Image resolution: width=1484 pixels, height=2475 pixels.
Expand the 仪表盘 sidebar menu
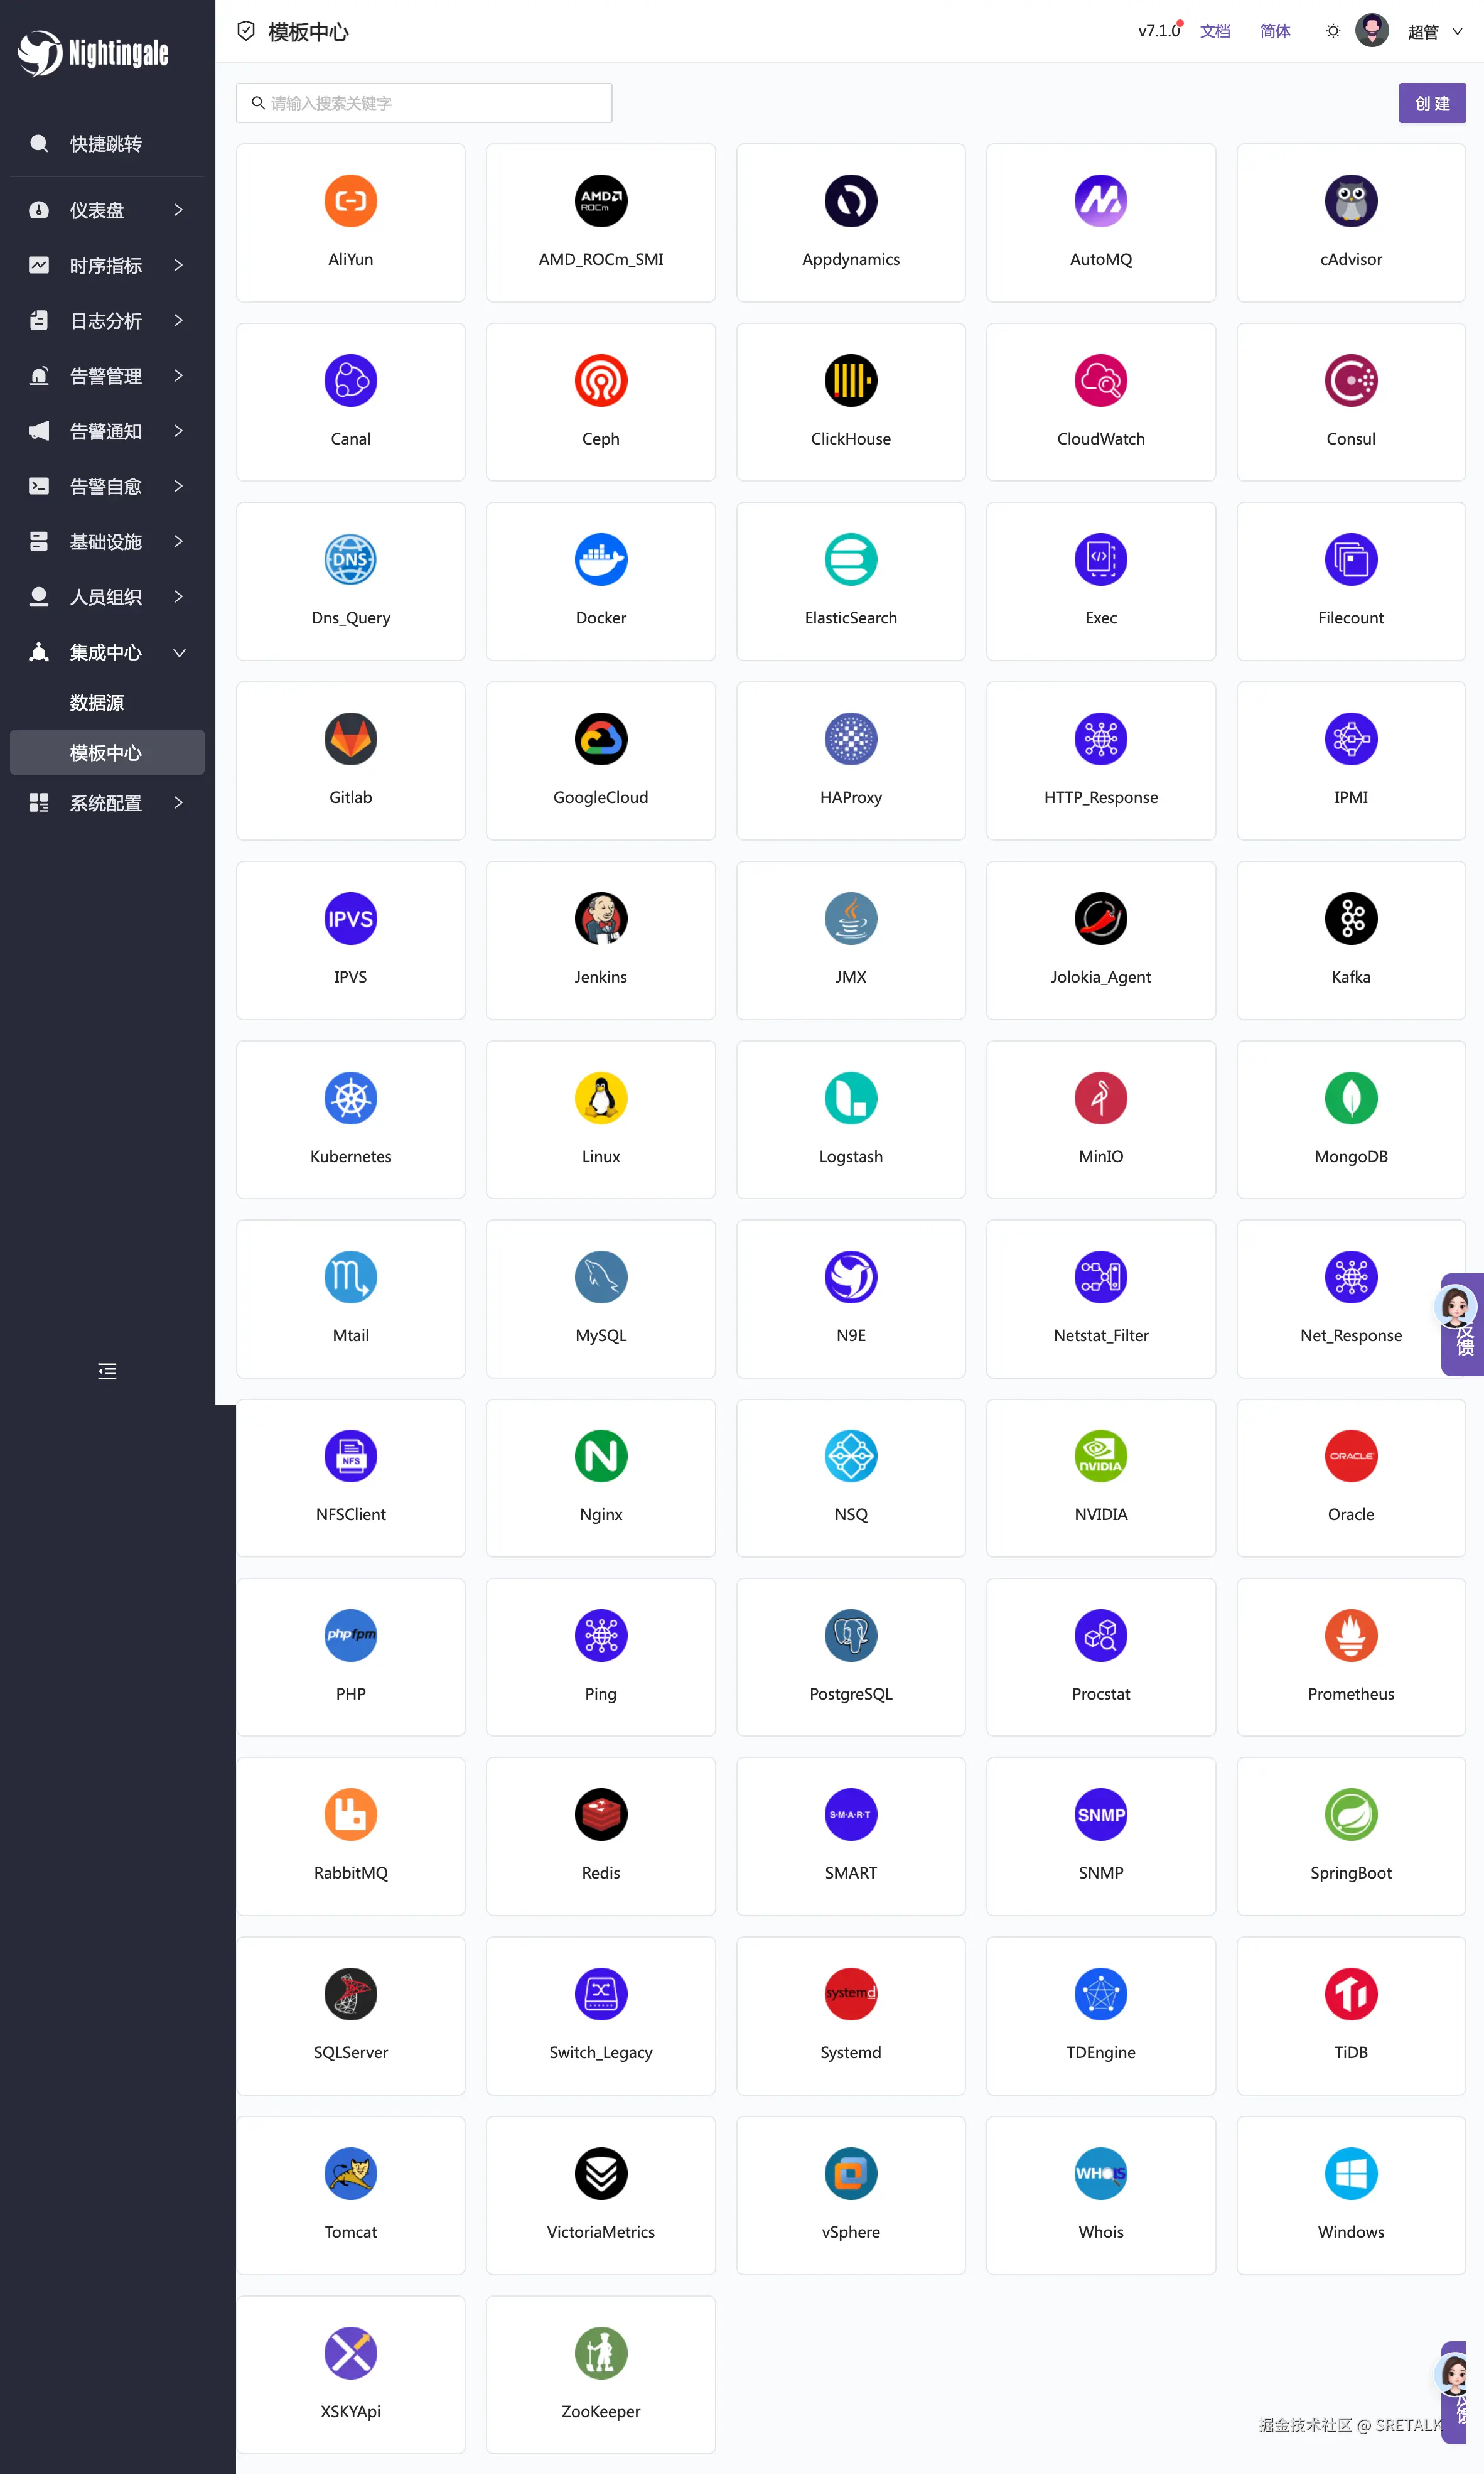[107, 210]
